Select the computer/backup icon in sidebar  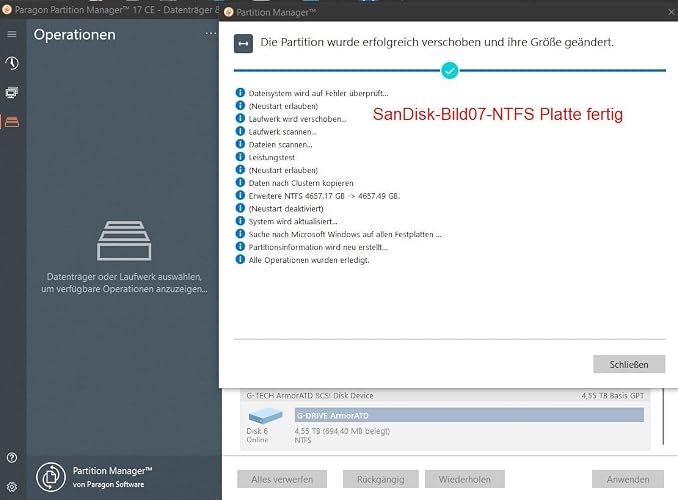[x=12, y=93]
